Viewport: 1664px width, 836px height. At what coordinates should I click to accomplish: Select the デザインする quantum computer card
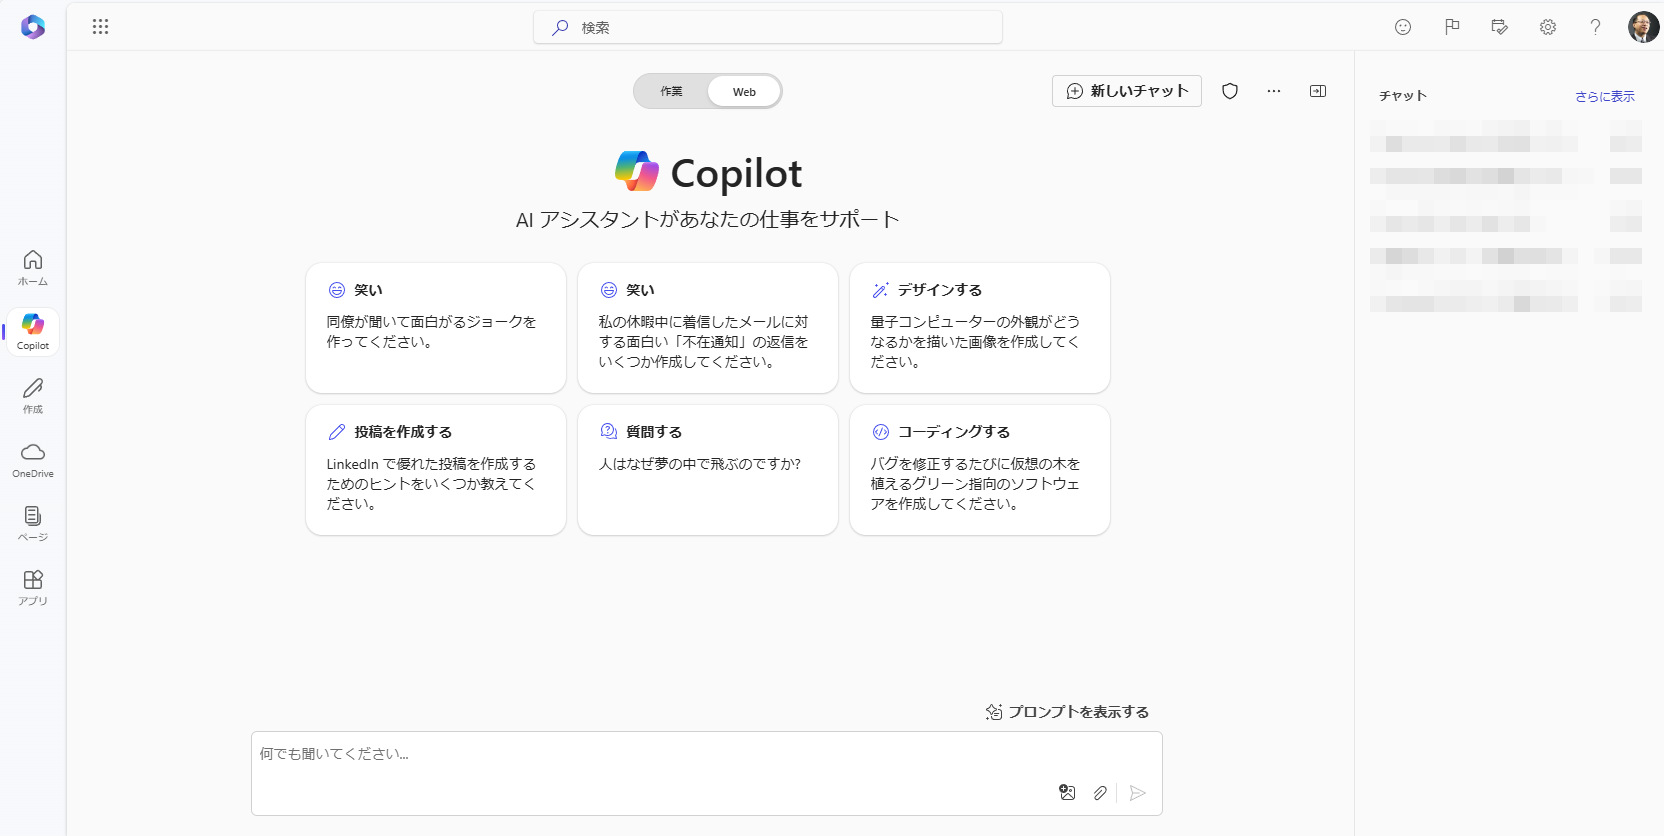(x=980, y=328)
